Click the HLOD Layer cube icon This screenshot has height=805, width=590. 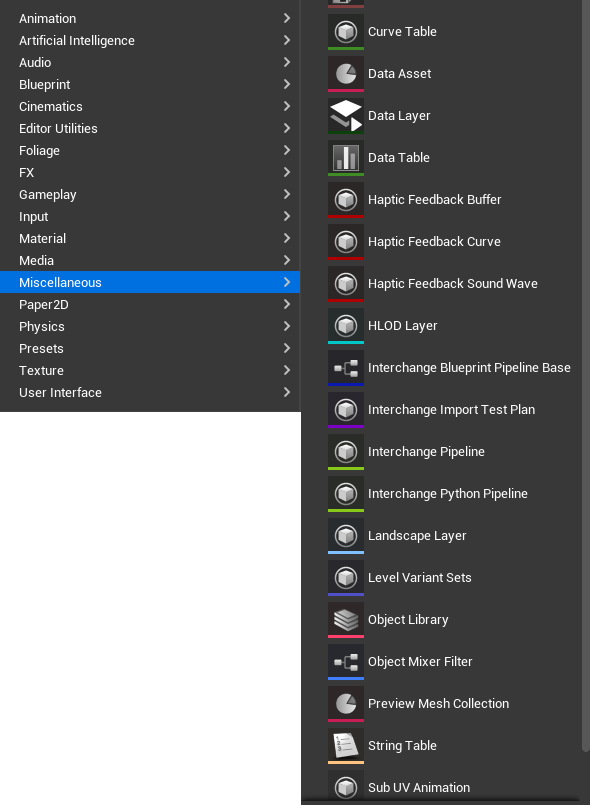346,325
